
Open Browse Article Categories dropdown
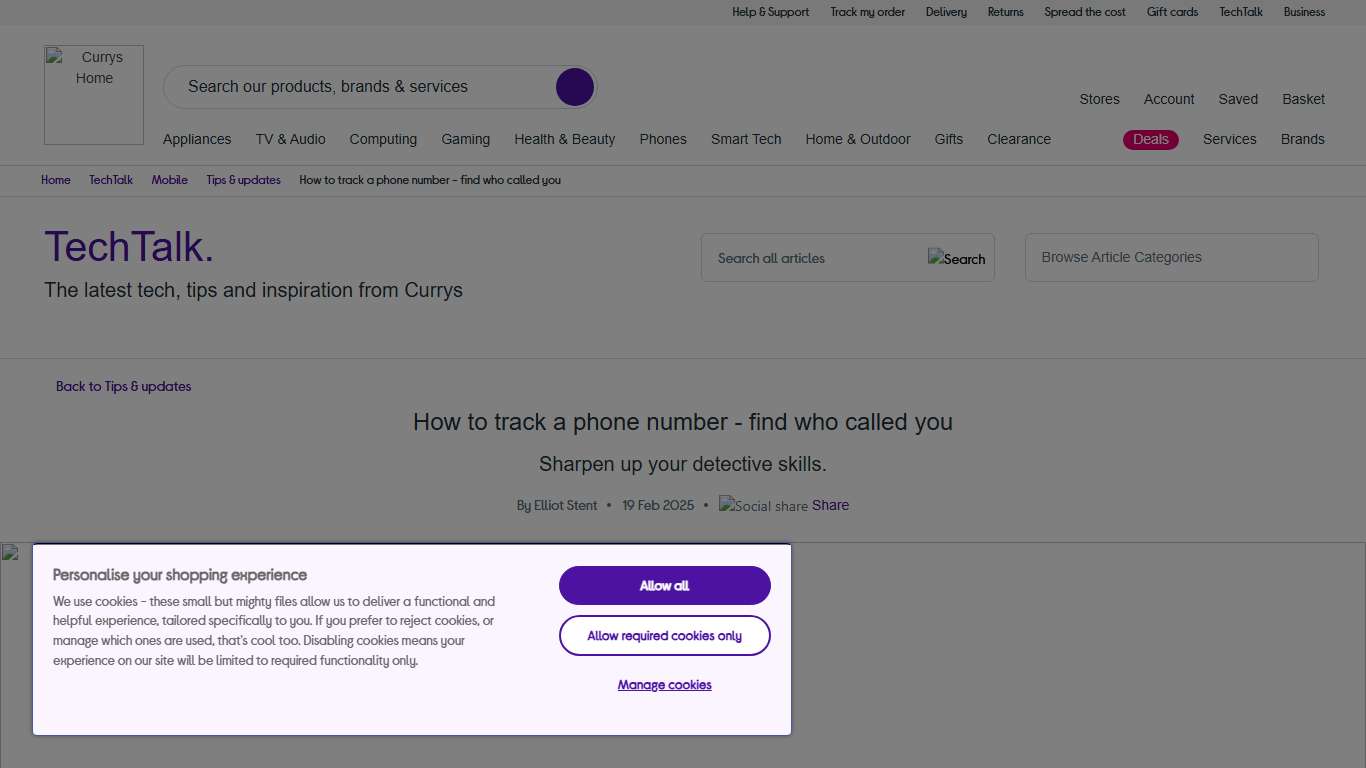[1170, 257]
